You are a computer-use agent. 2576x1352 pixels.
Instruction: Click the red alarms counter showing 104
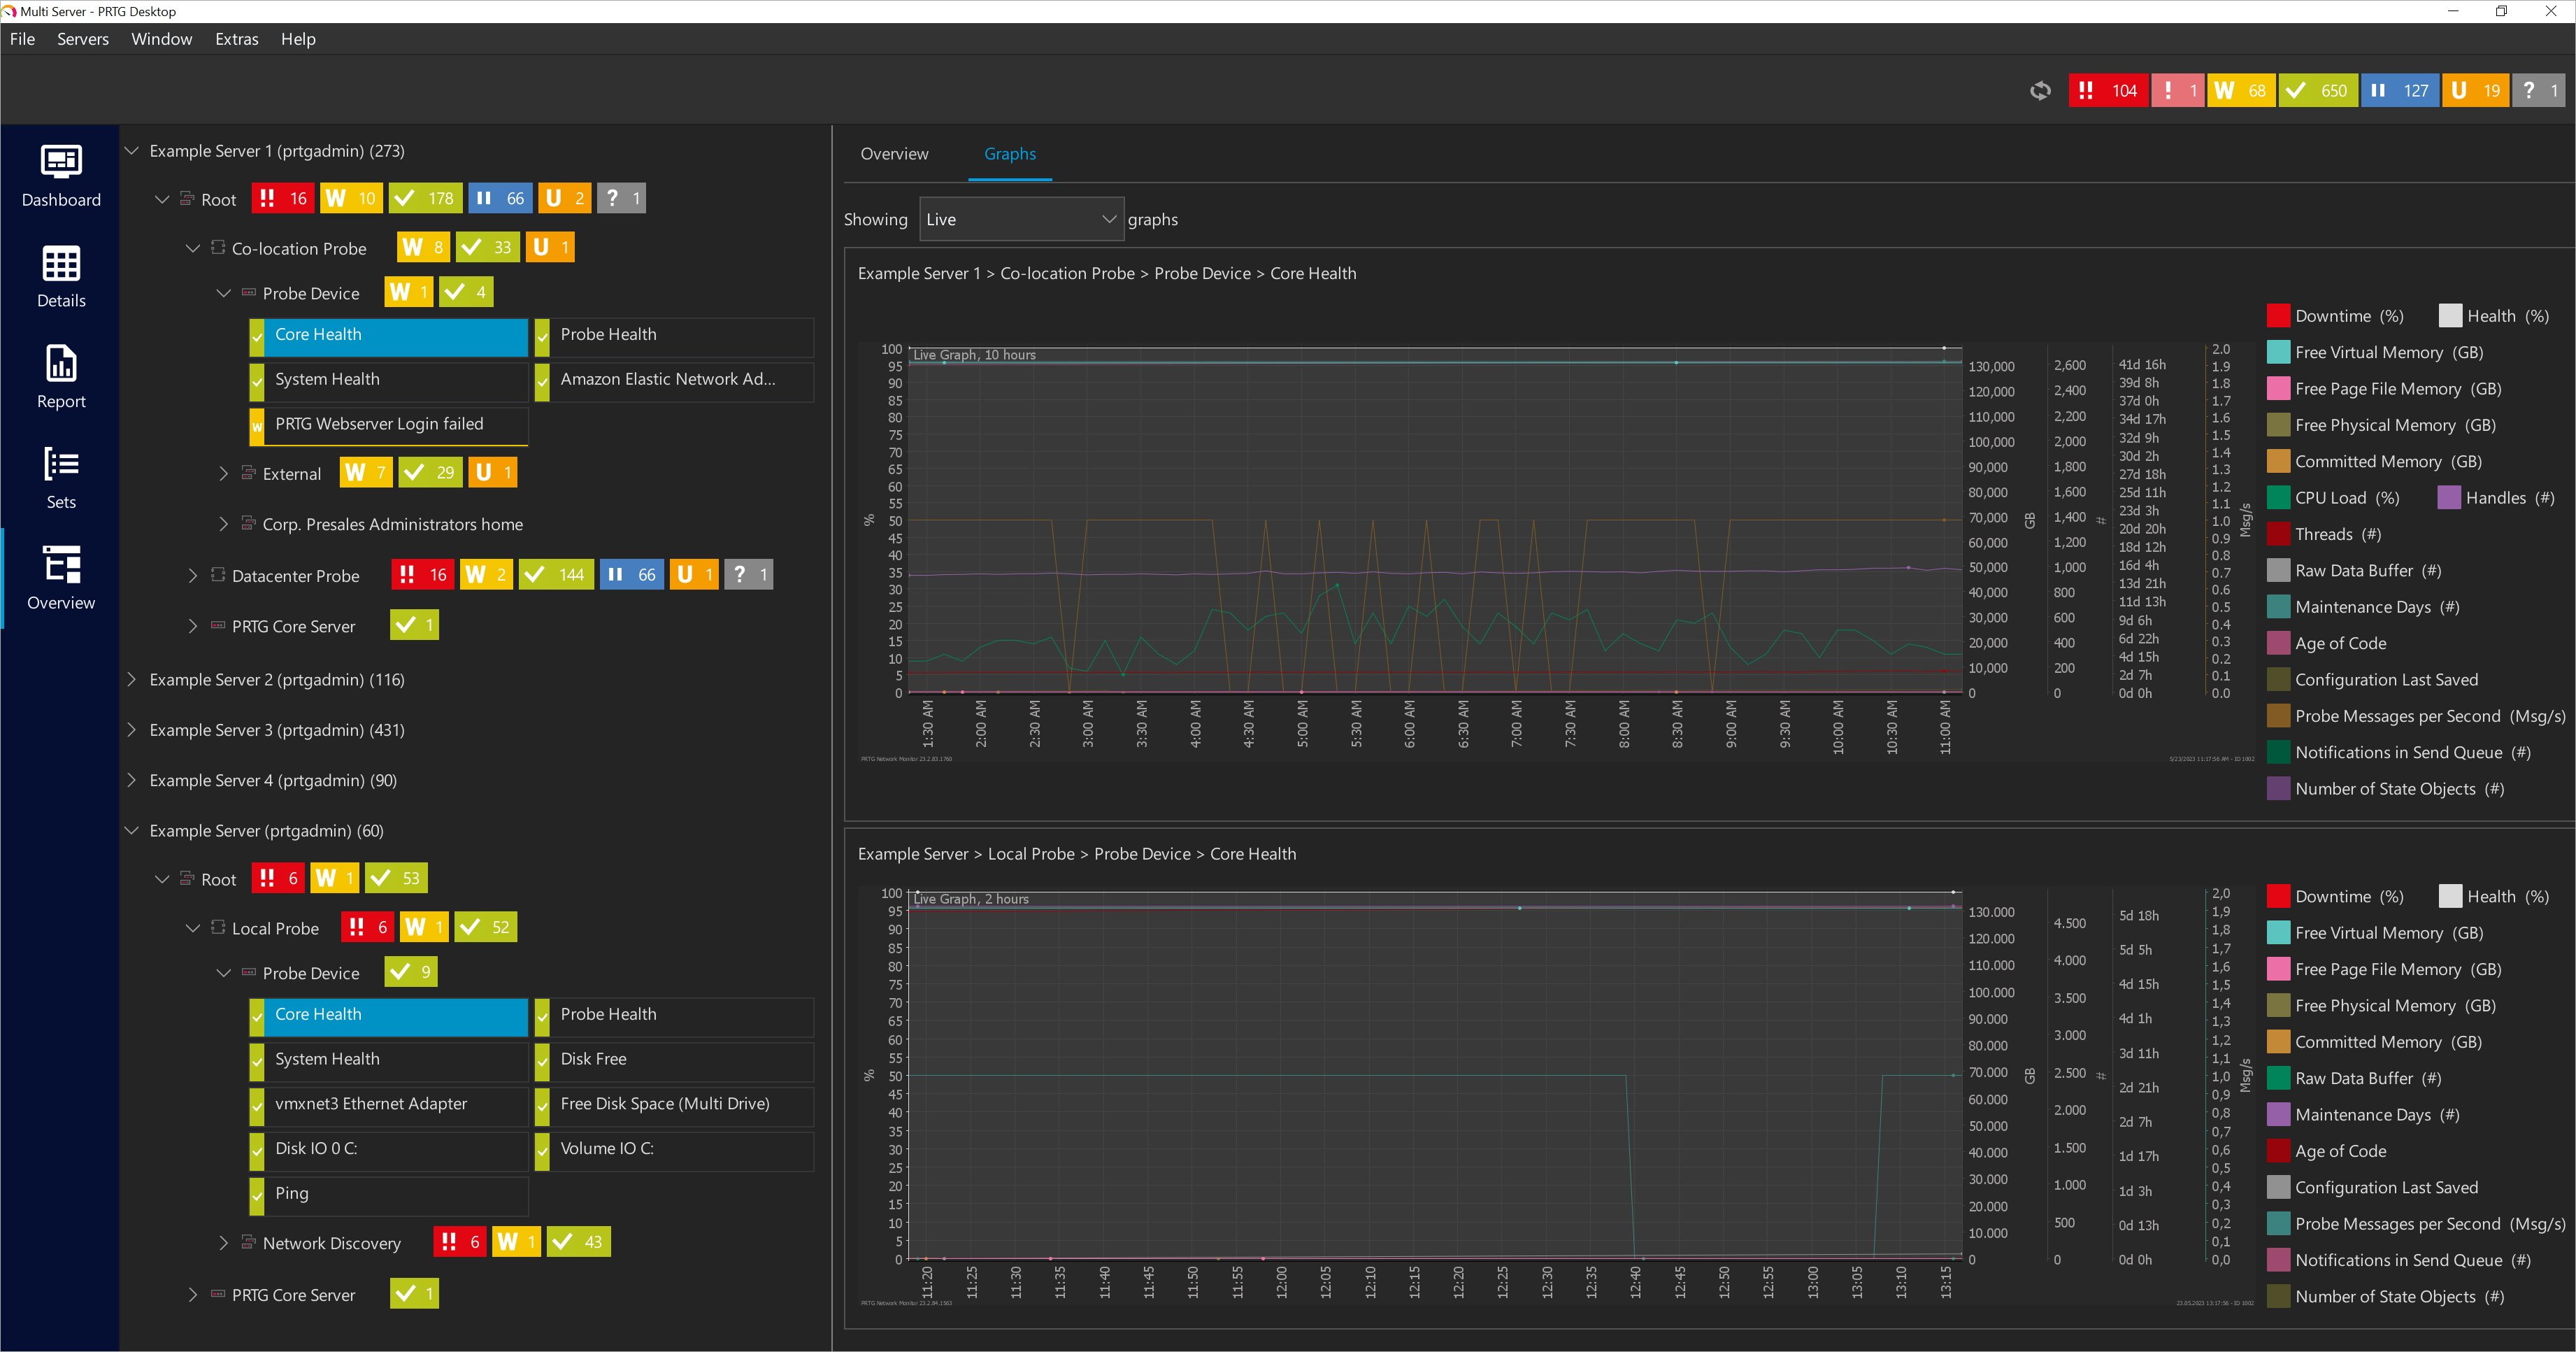[x=2108, y=90]
